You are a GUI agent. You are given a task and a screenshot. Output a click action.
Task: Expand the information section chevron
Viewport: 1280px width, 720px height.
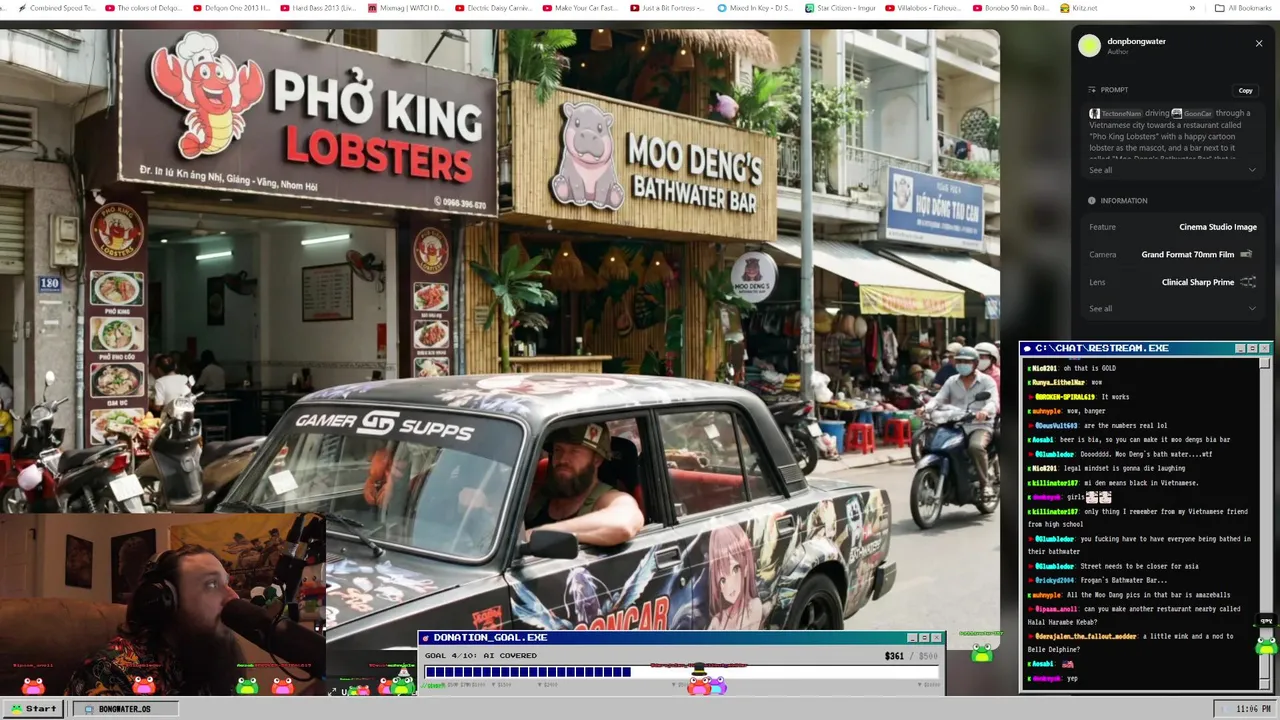click(x=1252, y=308)
